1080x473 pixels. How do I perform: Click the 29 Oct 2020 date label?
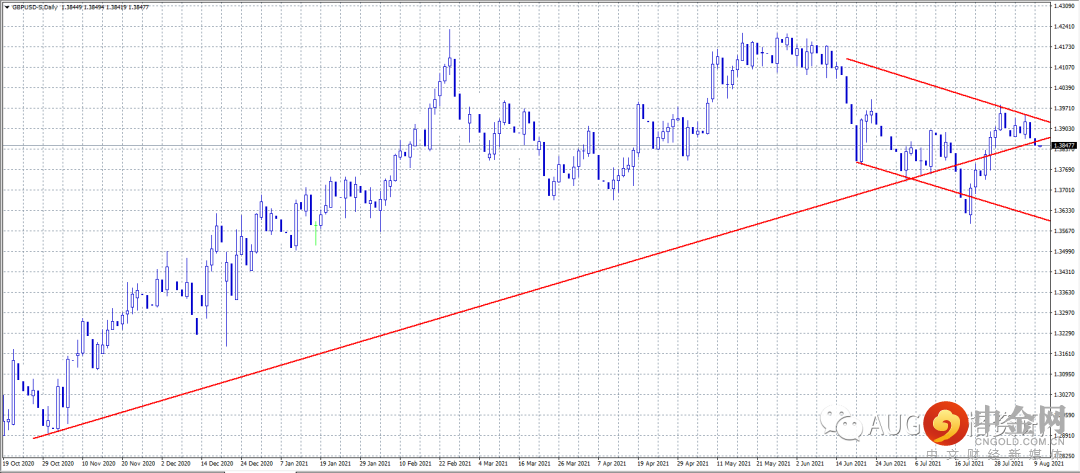57,463
